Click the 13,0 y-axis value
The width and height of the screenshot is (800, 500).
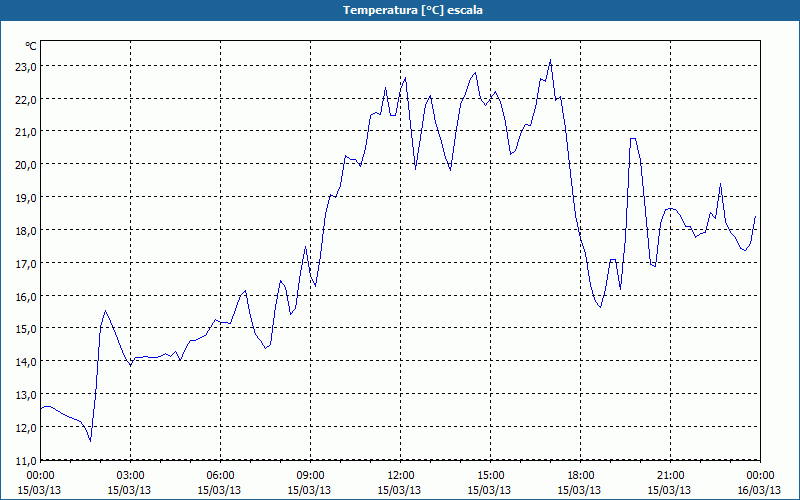click(26, 395)
